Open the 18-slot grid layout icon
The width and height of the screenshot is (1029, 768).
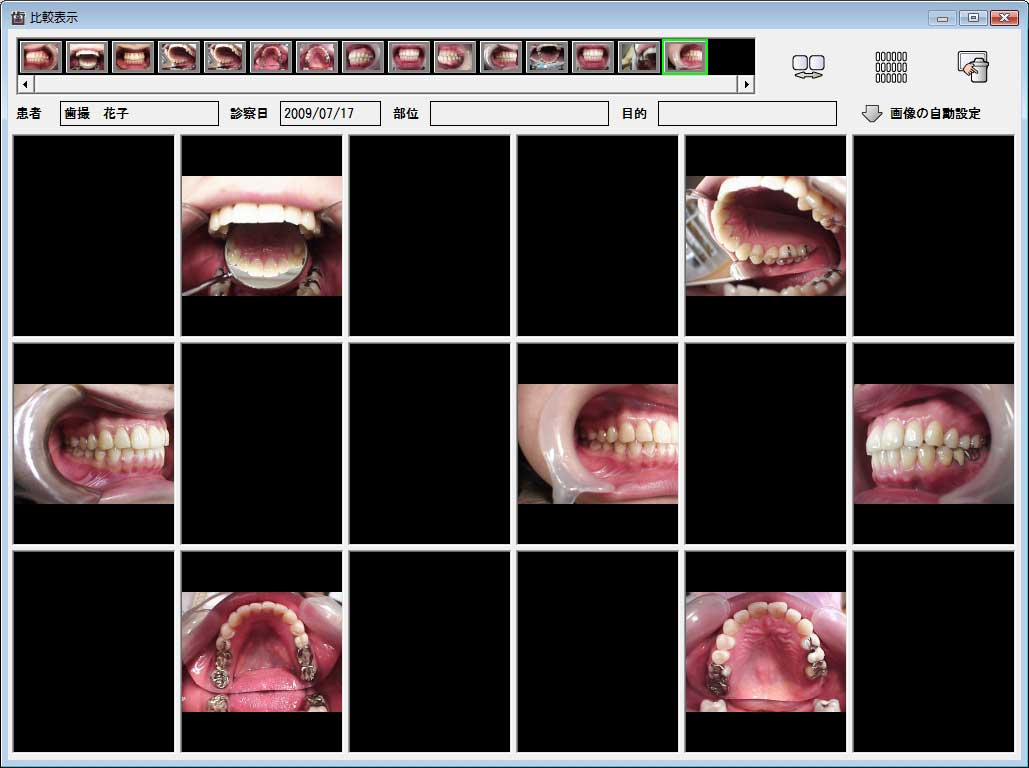click(891, 67)
